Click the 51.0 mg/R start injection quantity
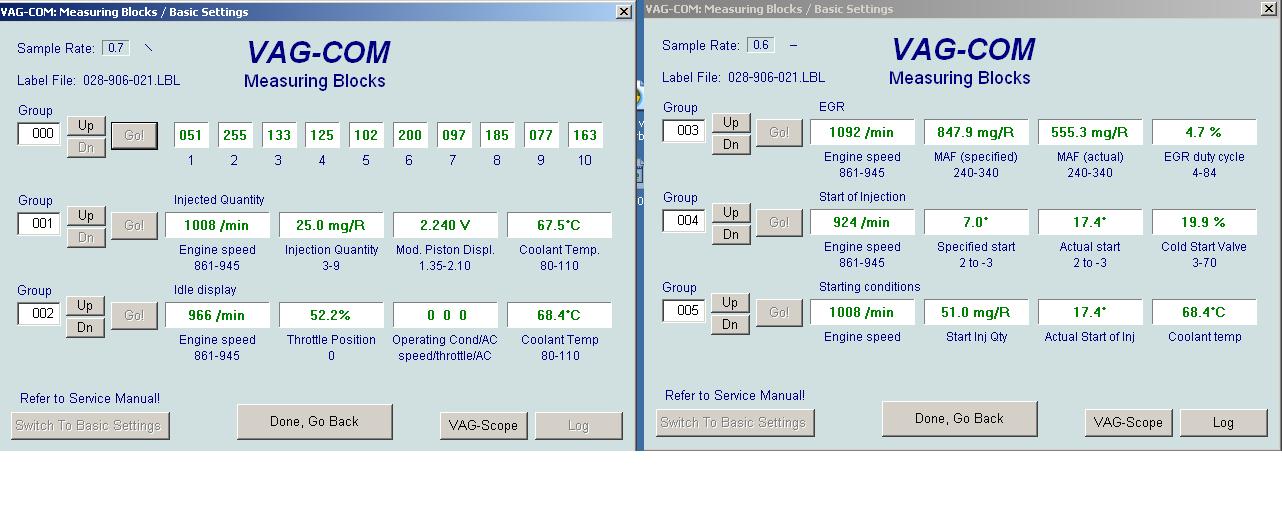Screen dimensions: 1282x525 (x=976, y=312)
